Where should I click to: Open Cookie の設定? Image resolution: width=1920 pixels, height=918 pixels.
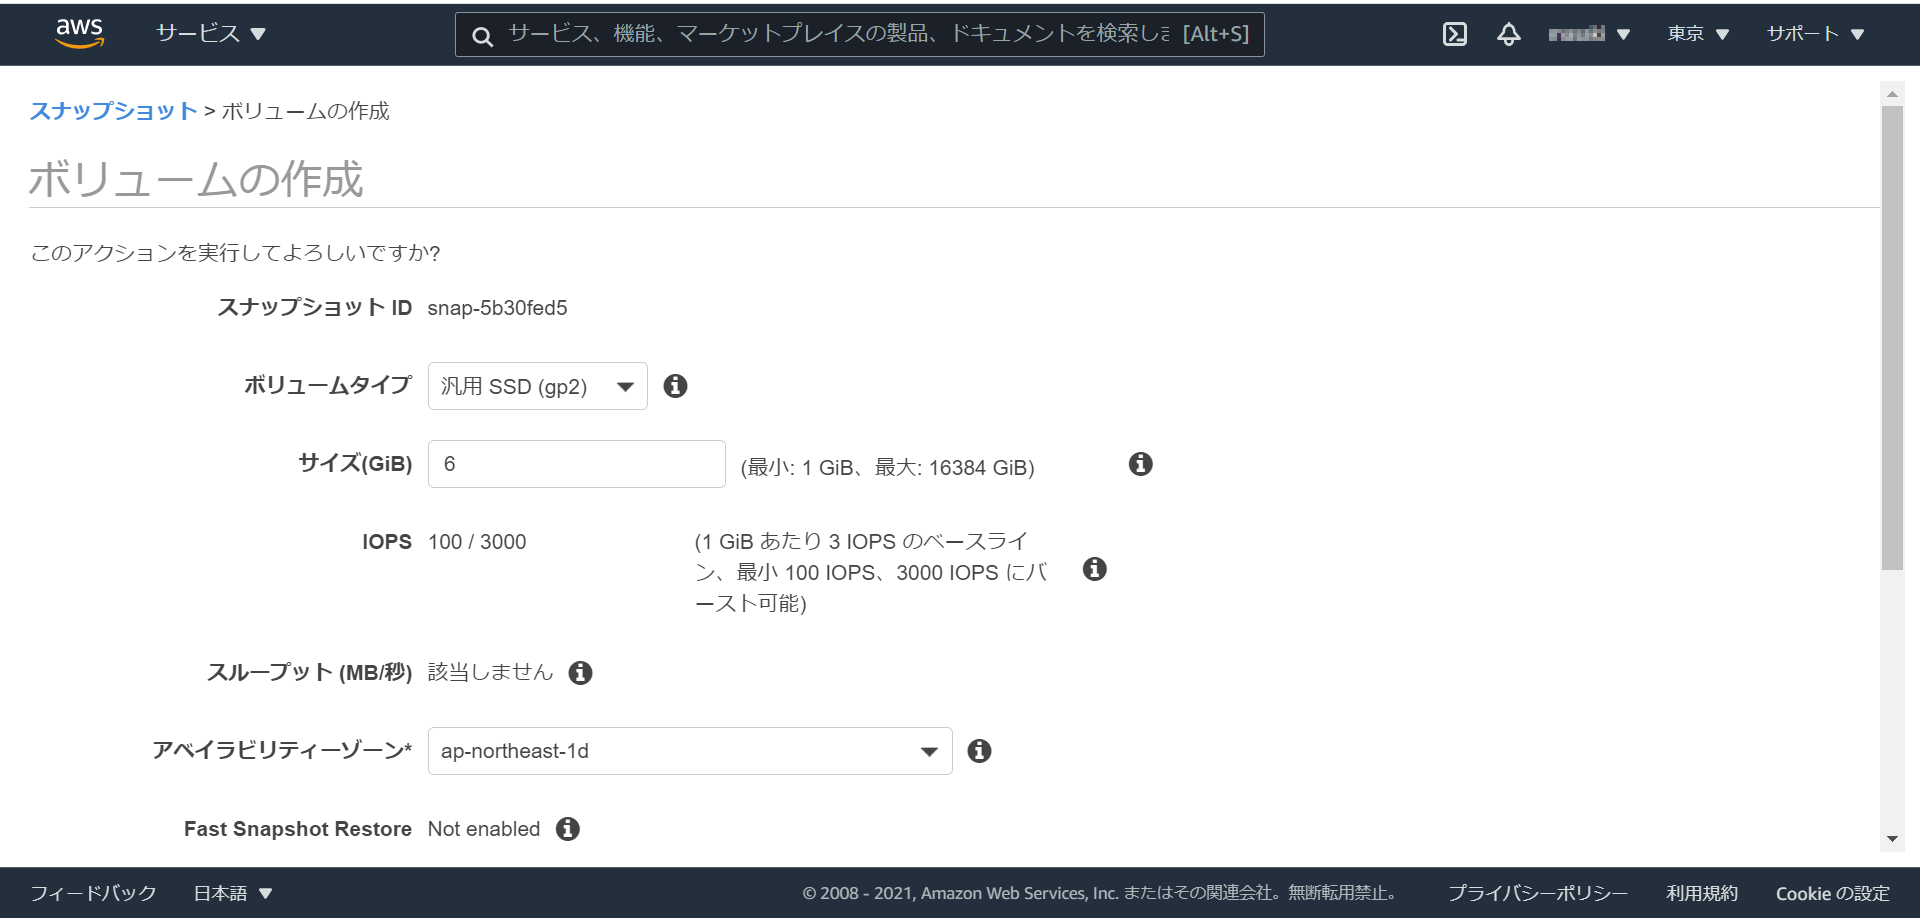(x=1833, y=893)
